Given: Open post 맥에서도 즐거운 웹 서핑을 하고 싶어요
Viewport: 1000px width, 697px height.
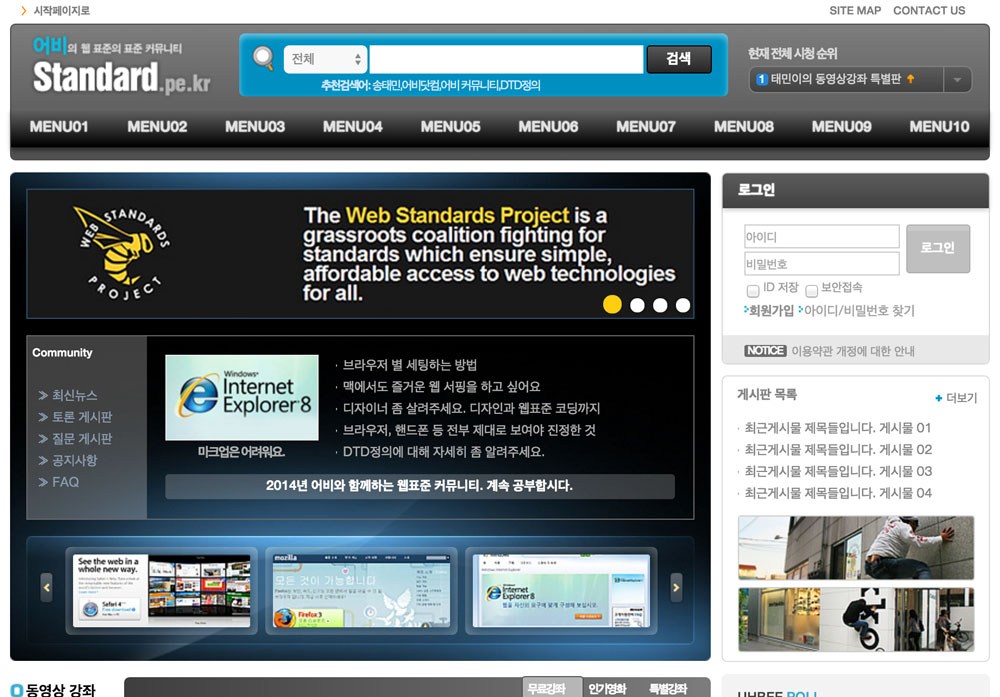Looking at the screenshot, I should tap(441, 386).
